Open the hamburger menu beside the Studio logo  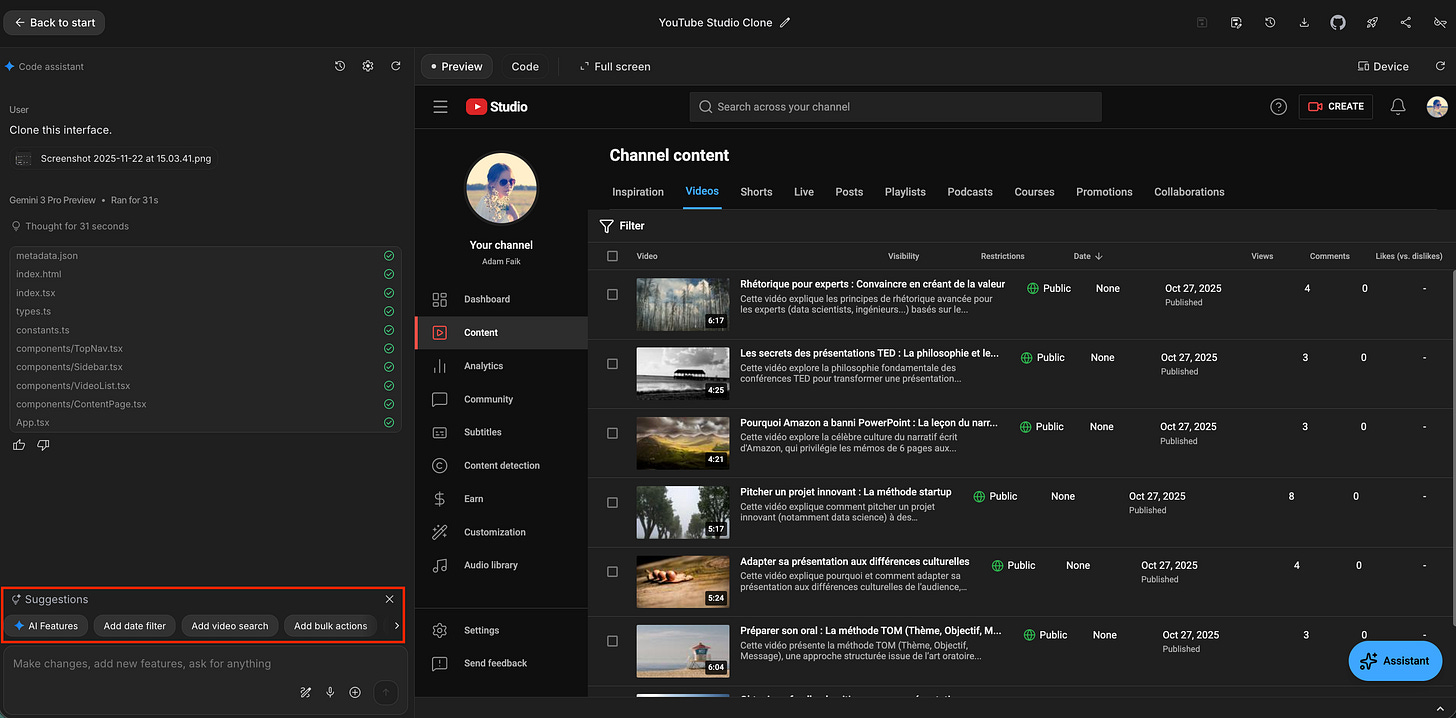[440, 107]
